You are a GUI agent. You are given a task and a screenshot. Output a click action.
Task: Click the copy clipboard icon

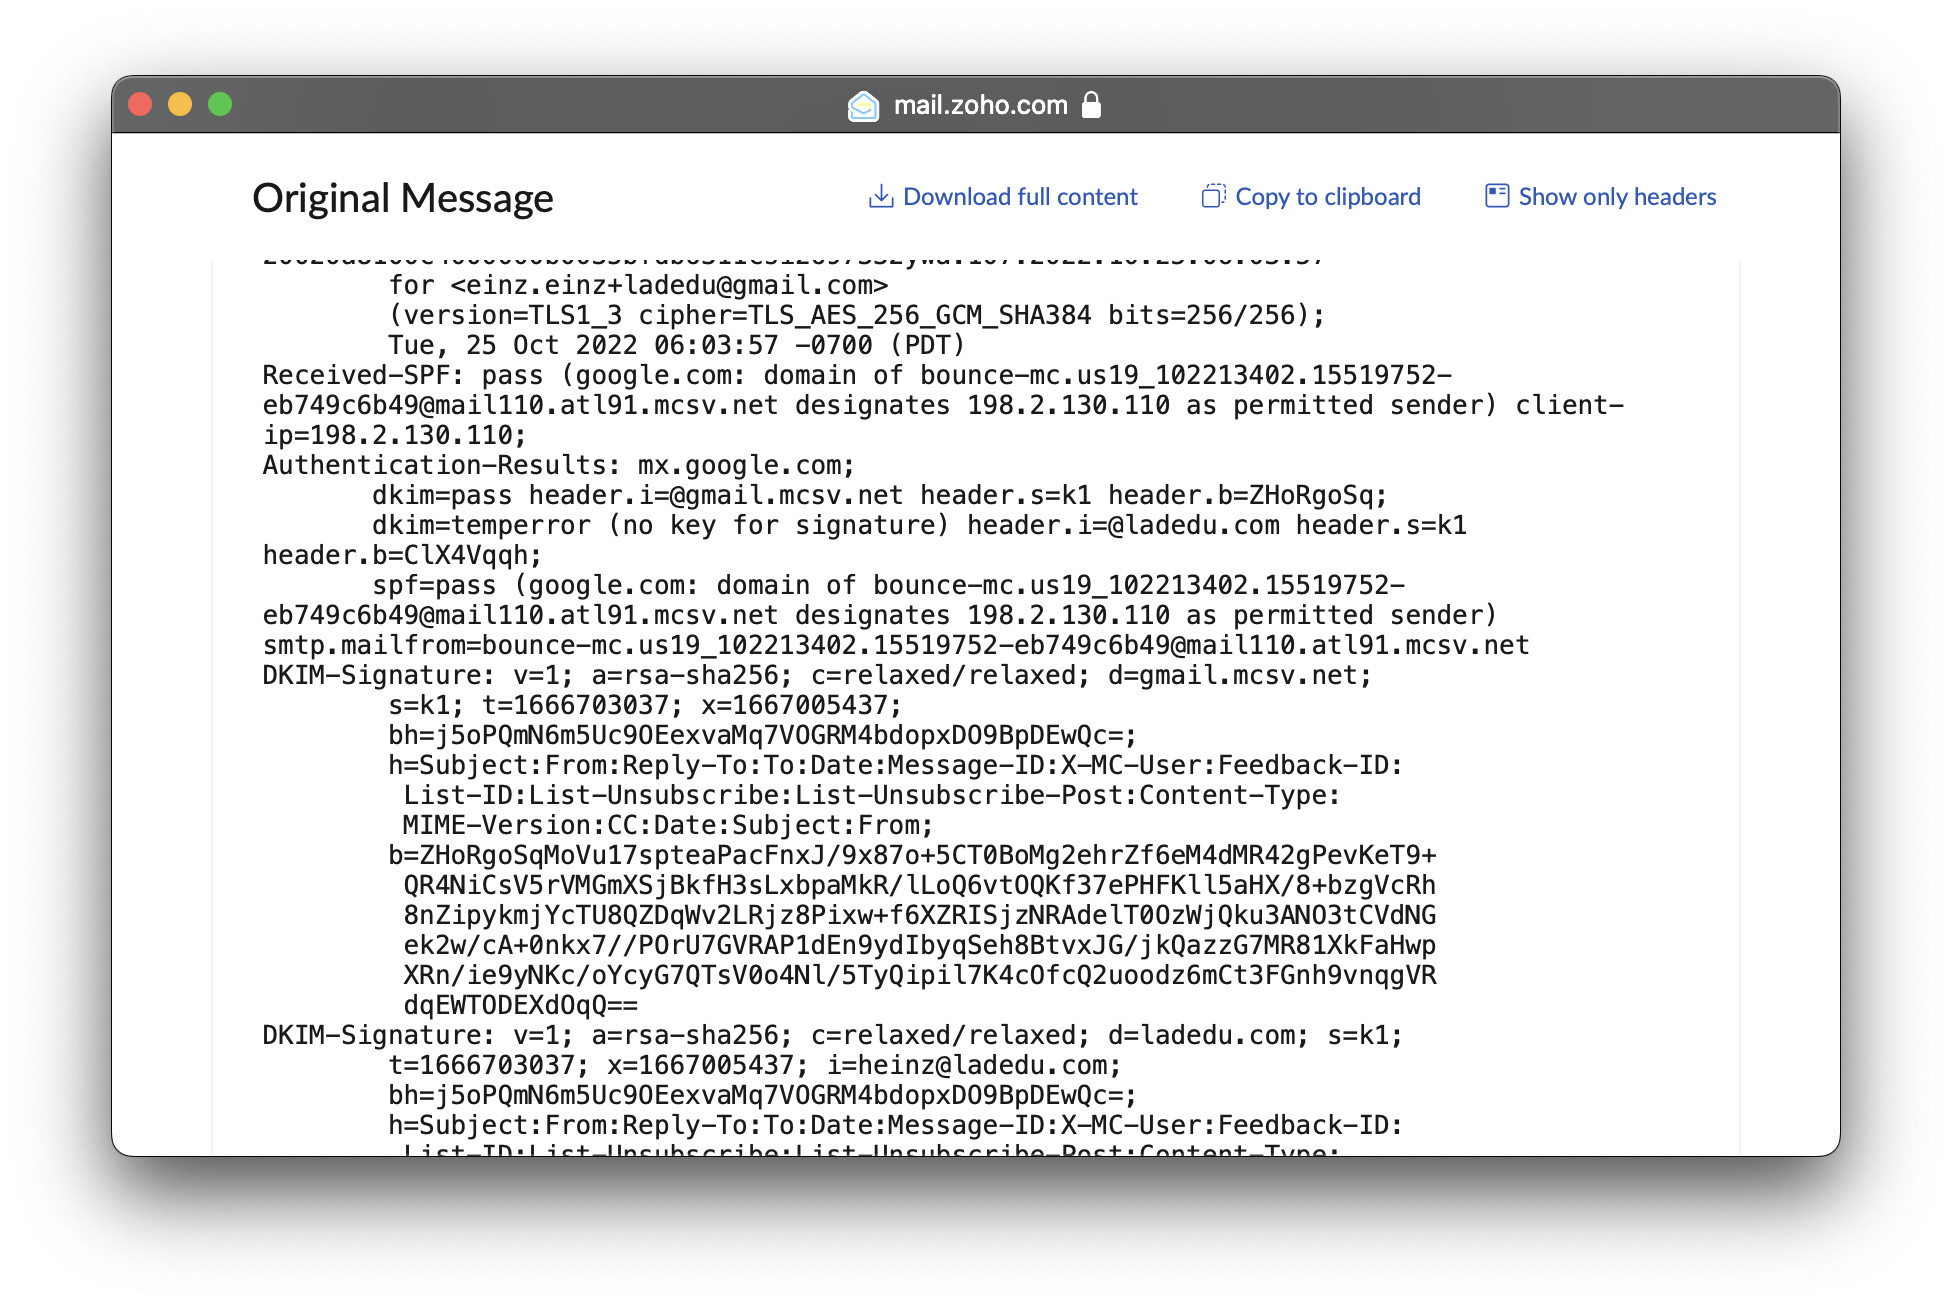point(1213,196)
